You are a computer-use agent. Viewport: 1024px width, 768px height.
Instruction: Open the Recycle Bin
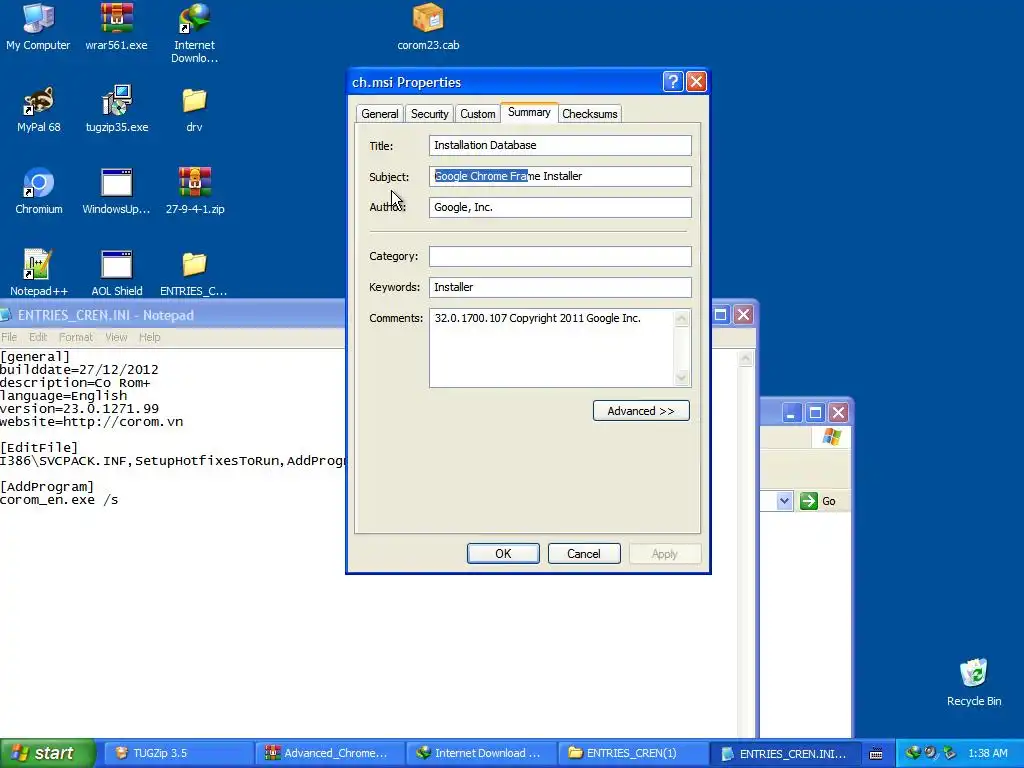coord(974,682)
